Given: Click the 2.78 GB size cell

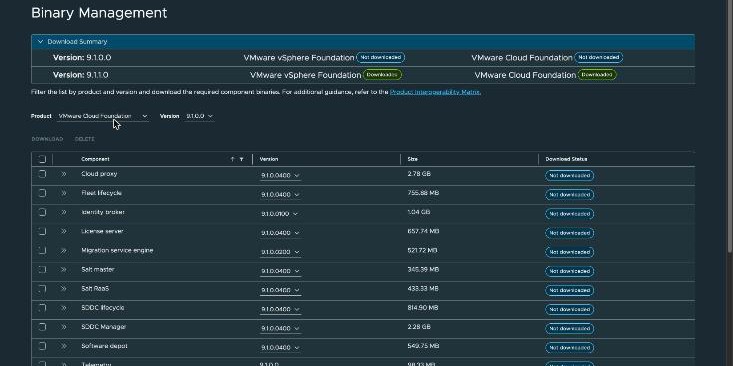Looking at the screenshot, I should pos(419,174).
